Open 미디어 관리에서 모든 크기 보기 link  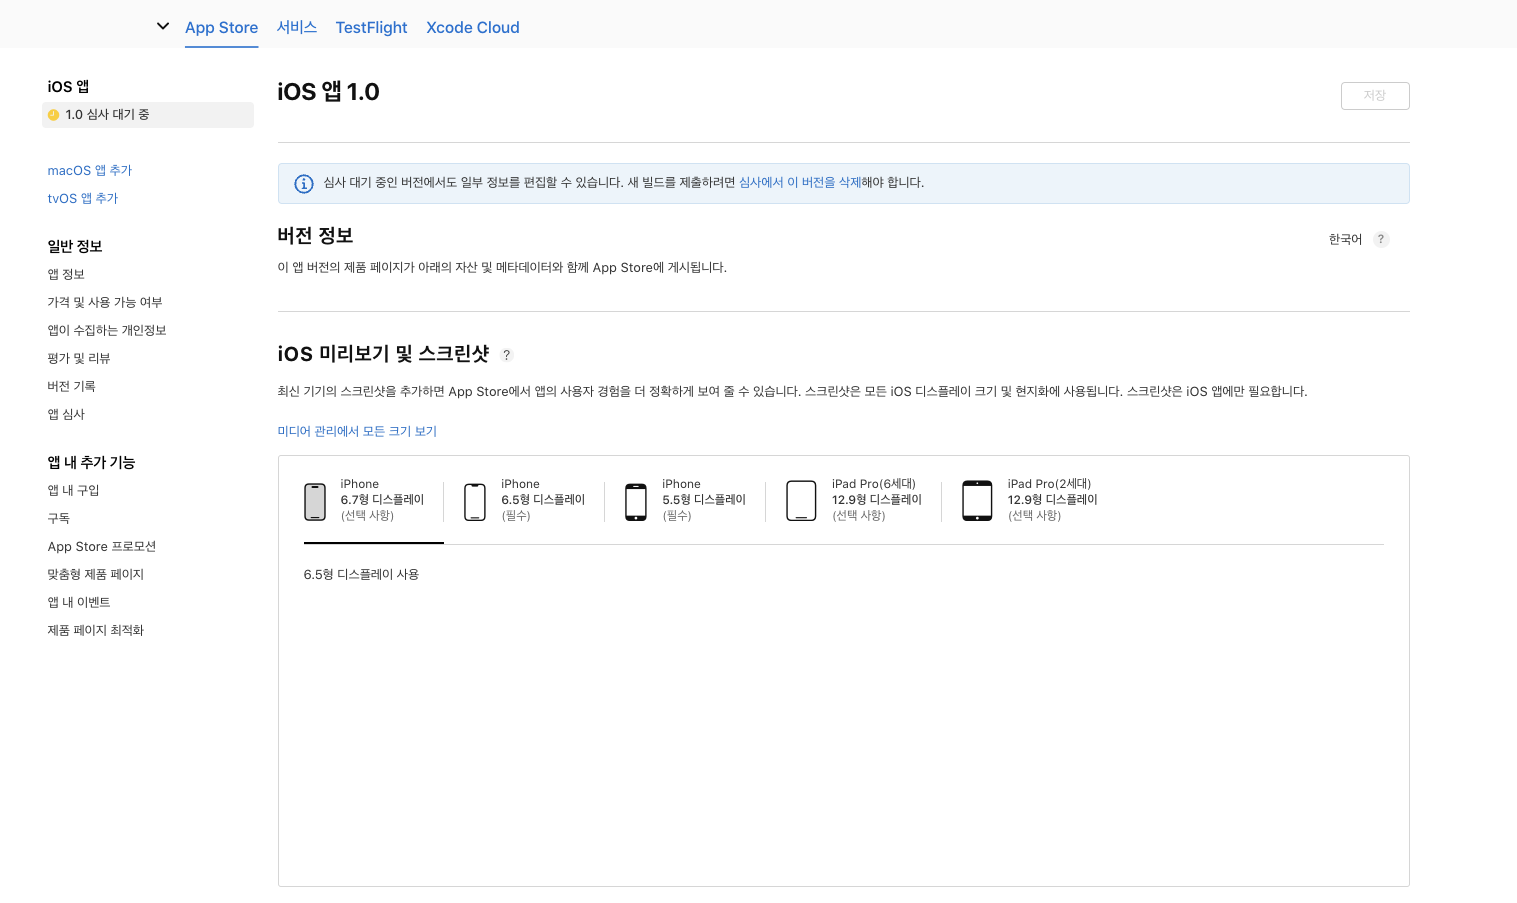tap(357, 432)
